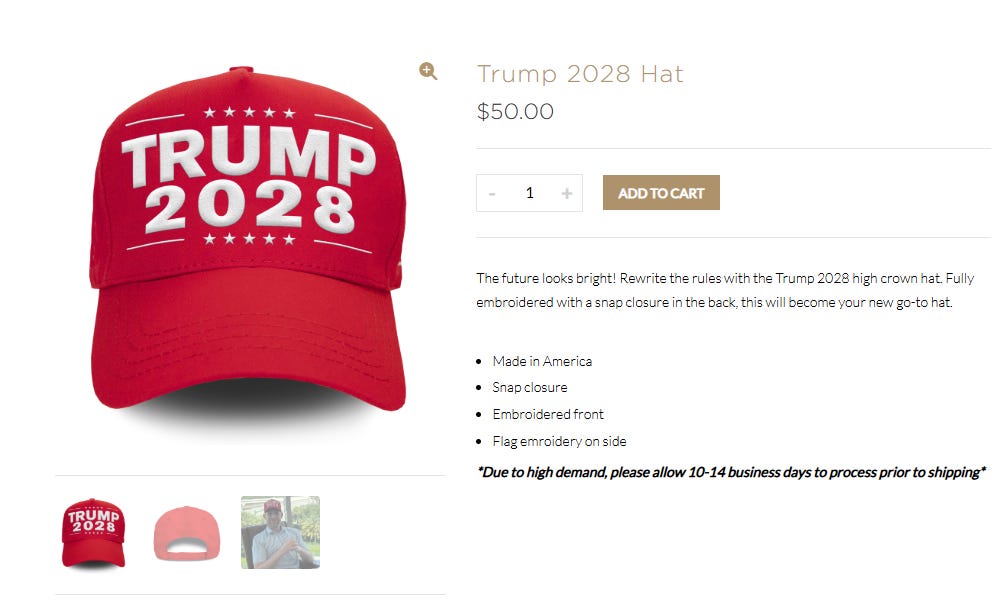Click the Made in America bullet item
The height and width of the screenshot is (615, 1007).
point(542,361)
